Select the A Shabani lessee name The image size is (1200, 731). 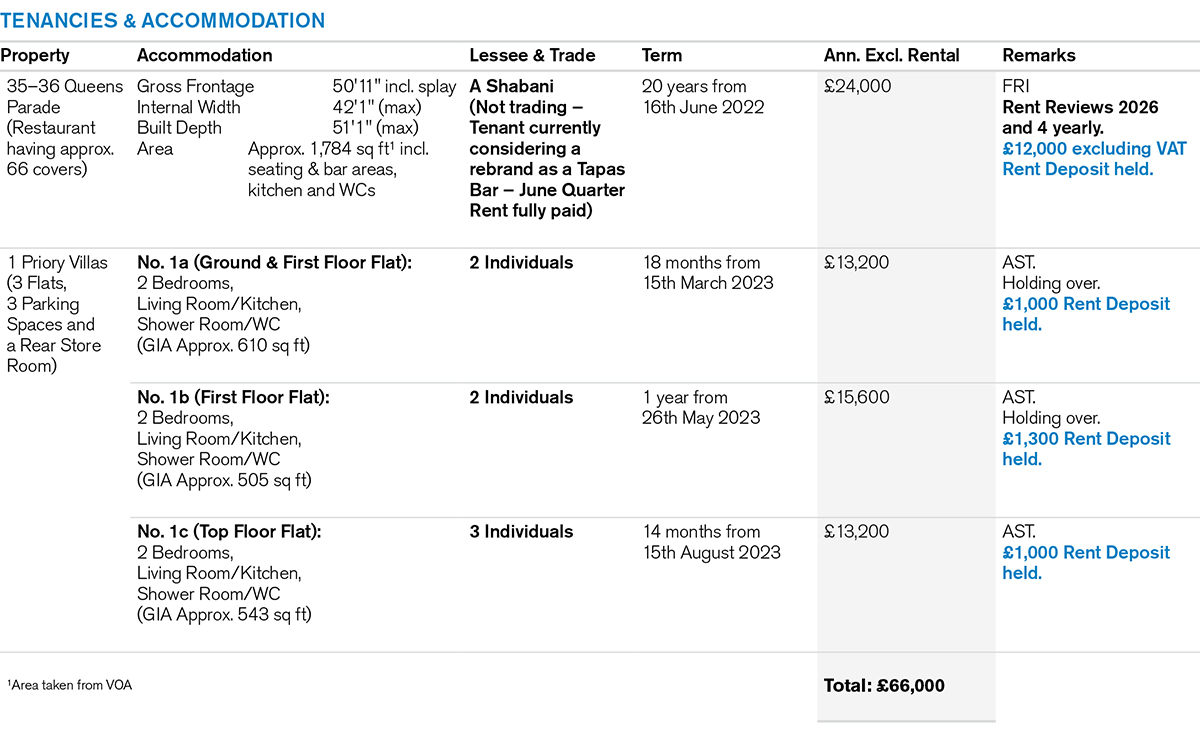pyautogui.click(x=511, y=86)
